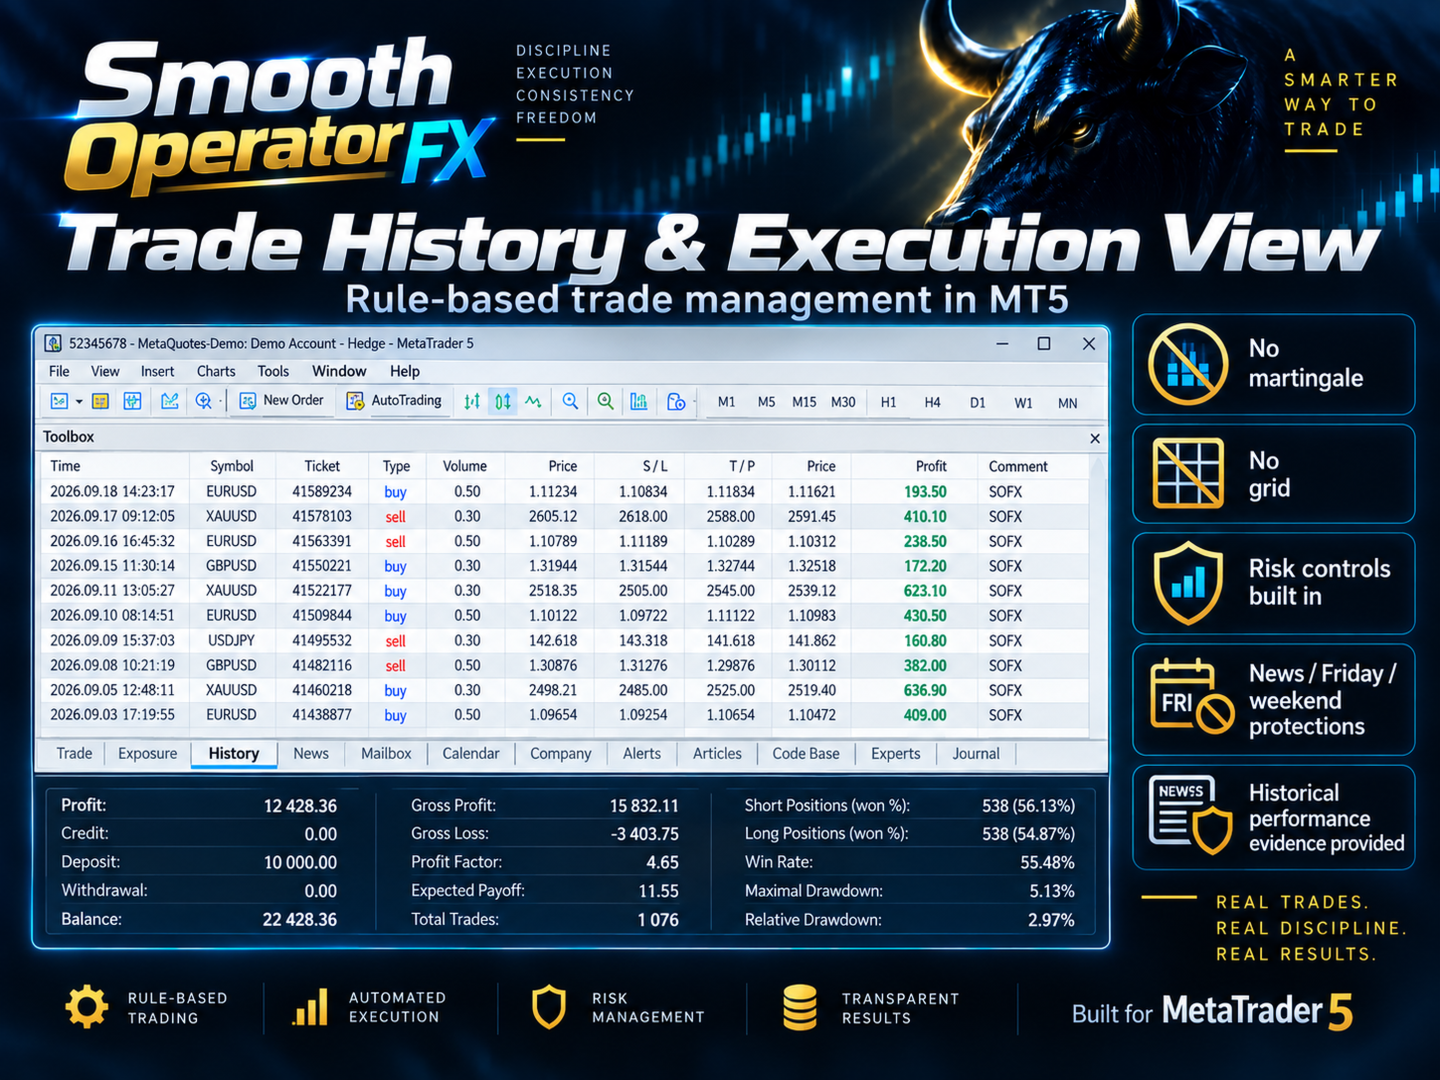This screenshot has height=1080, width=1440.
Task: Select the H1 timeframe
Action: point(888,403)
